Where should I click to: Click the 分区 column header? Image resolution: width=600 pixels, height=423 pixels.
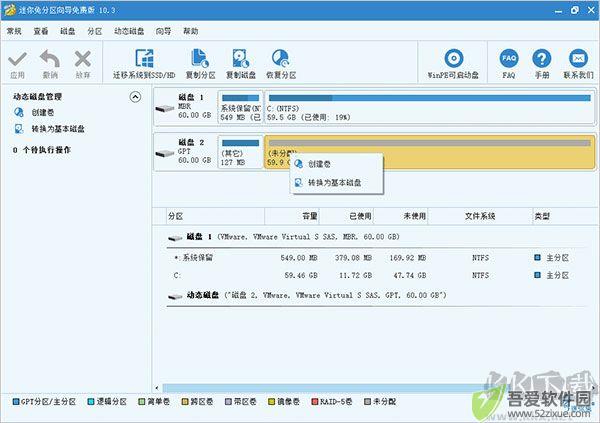click(215, 216)
